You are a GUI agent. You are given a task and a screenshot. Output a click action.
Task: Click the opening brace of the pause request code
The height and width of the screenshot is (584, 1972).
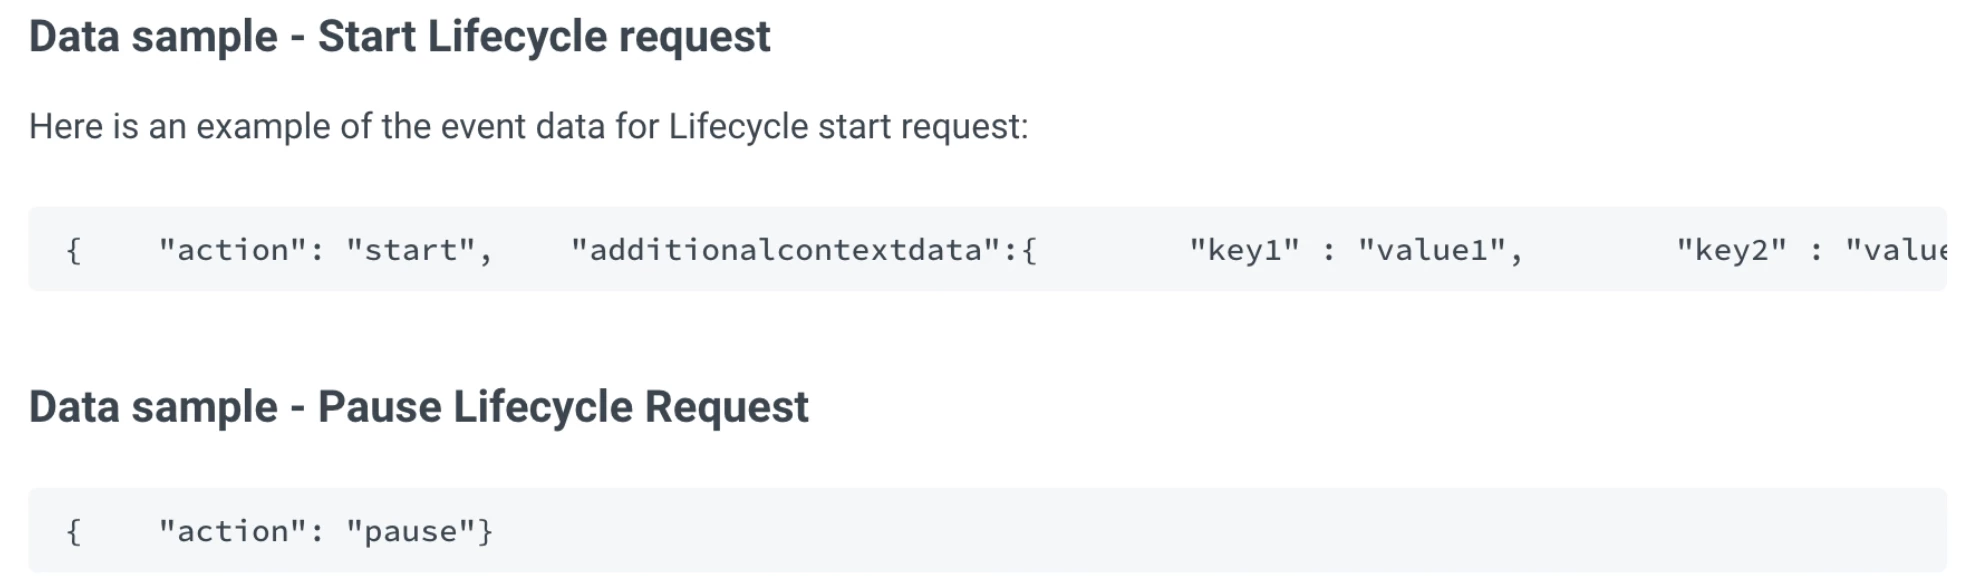(73, 531)
